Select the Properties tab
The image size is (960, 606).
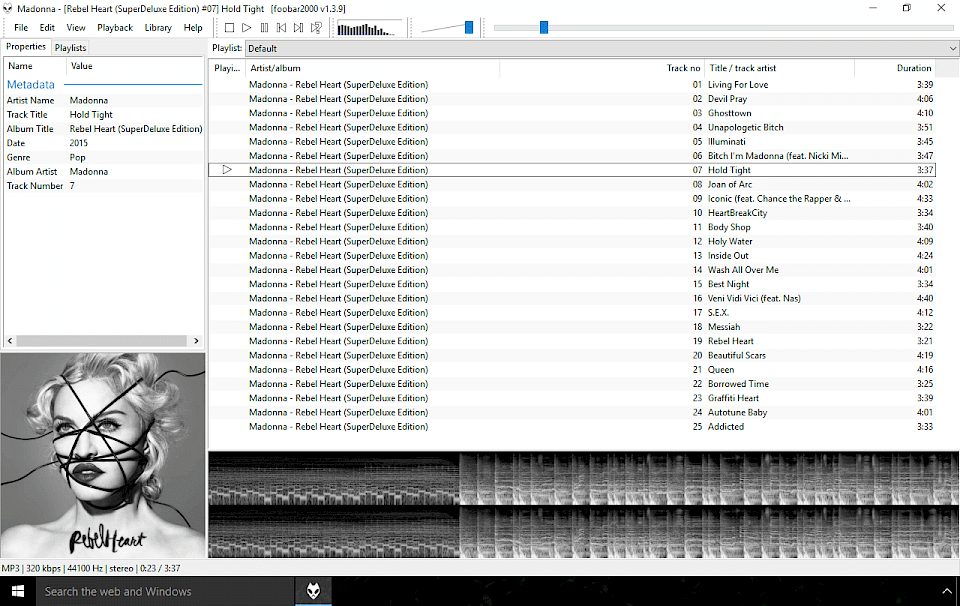26,47
